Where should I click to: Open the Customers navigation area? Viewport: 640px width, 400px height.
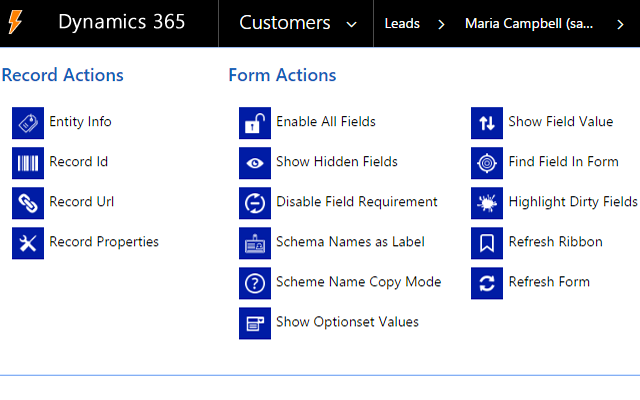pos(284,23)
